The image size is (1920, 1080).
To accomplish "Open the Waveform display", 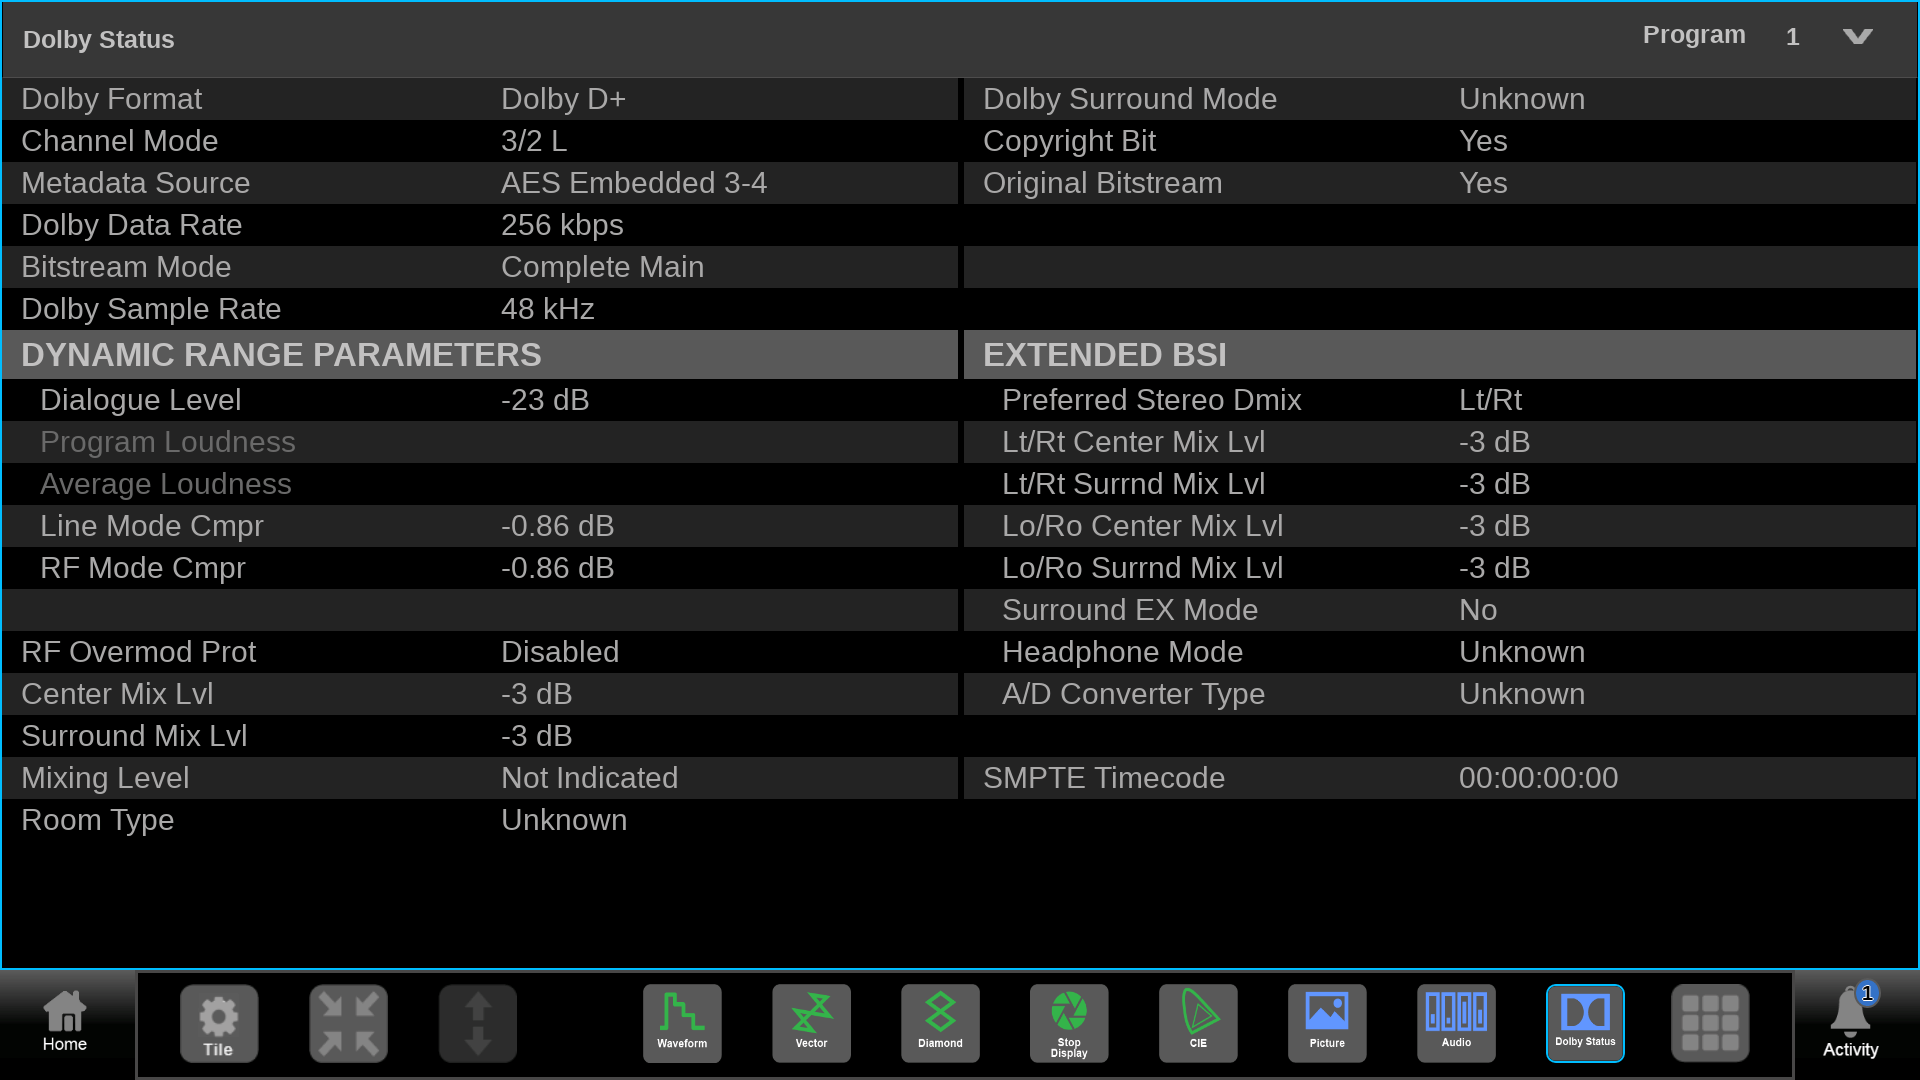I will [x=682, y=1022].
